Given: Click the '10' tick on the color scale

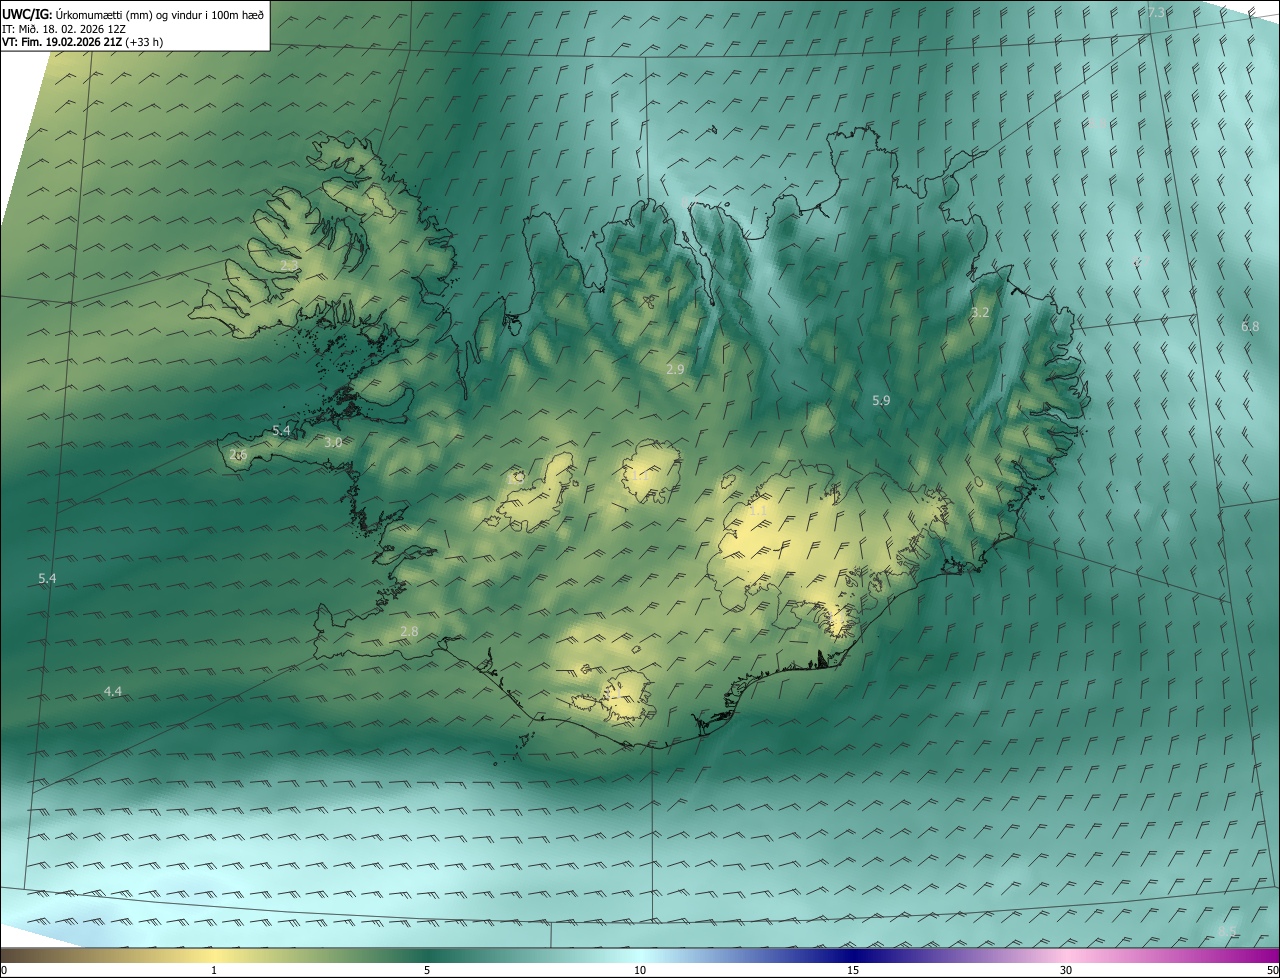Looking at the screenshot, I should pos(640,970).
